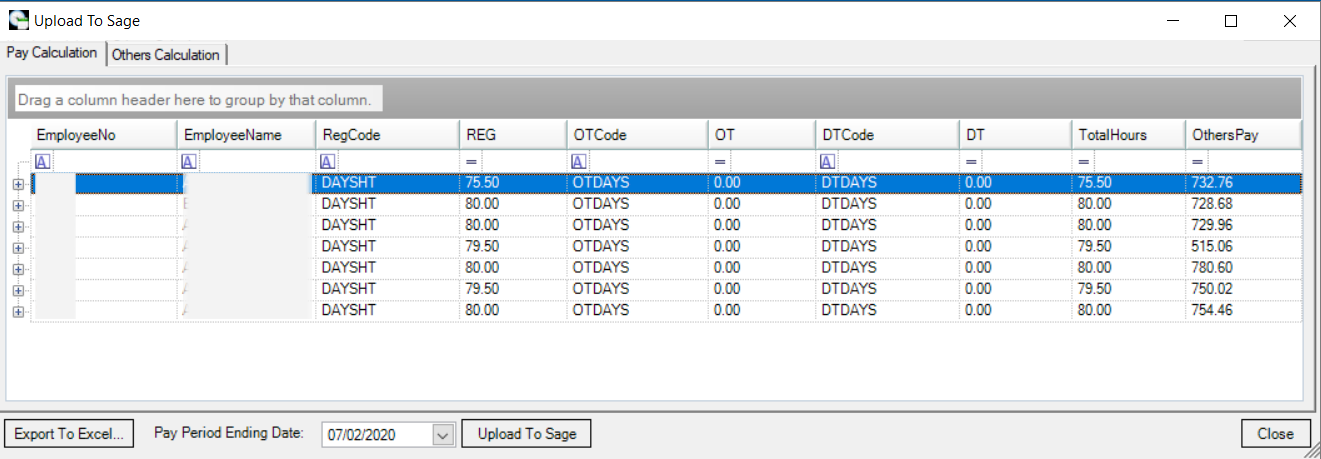This screenshot has width=1321, height=459.
Task: Click the EmployeeNo filter condition icon
Action: 42,161
